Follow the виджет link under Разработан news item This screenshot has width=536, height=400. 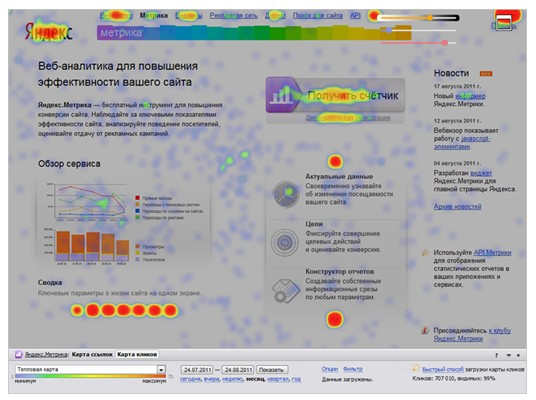pos(481,173)
